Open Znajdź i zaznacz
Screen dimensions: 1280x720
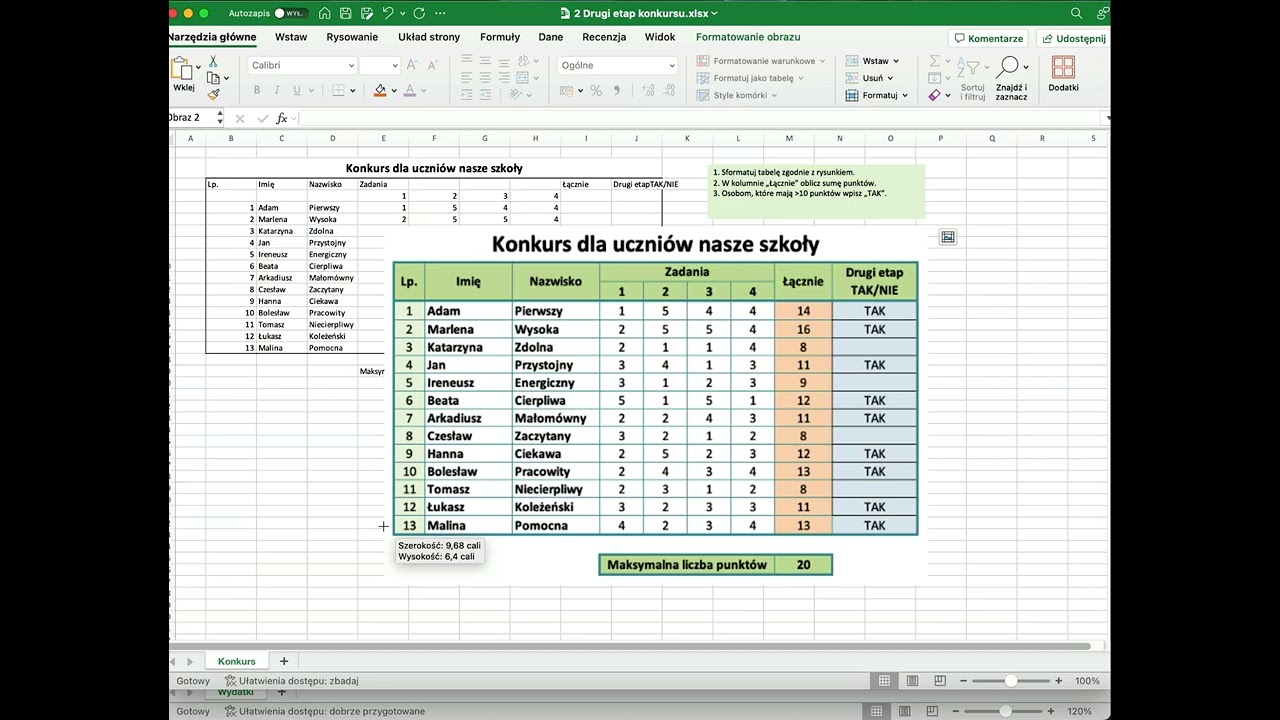(1011, 79)
